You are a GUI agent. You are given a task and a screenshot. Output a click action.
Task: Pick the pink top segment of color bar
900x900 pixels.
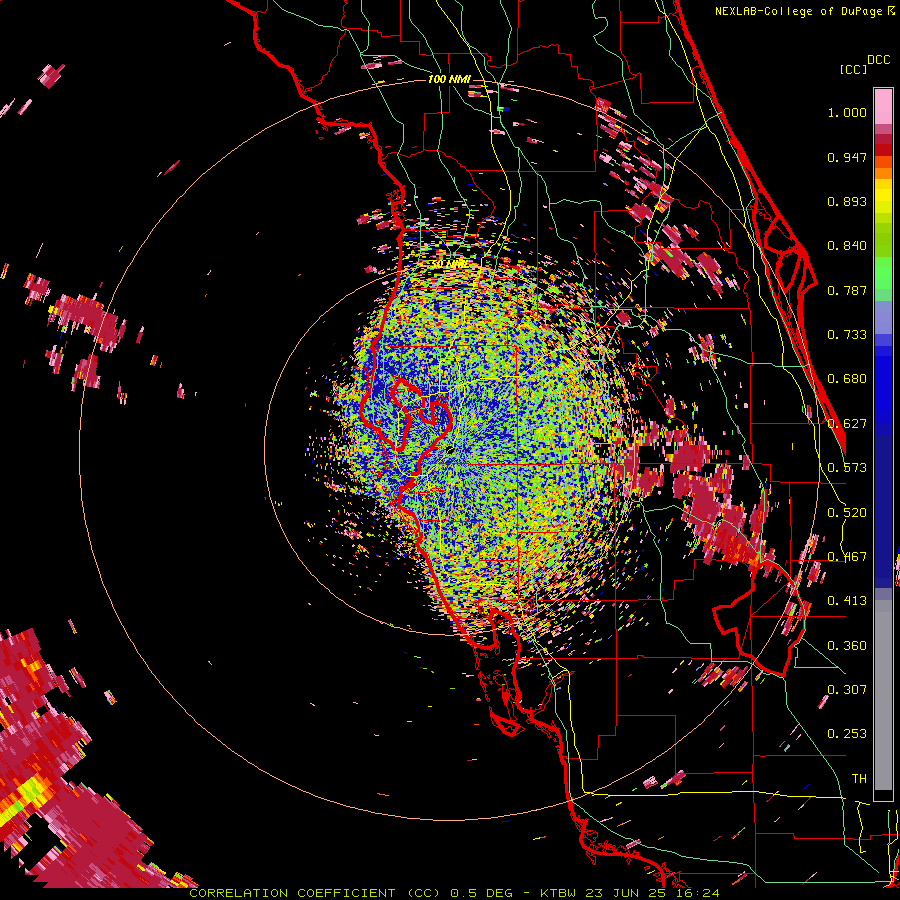(x=883, y=107)
